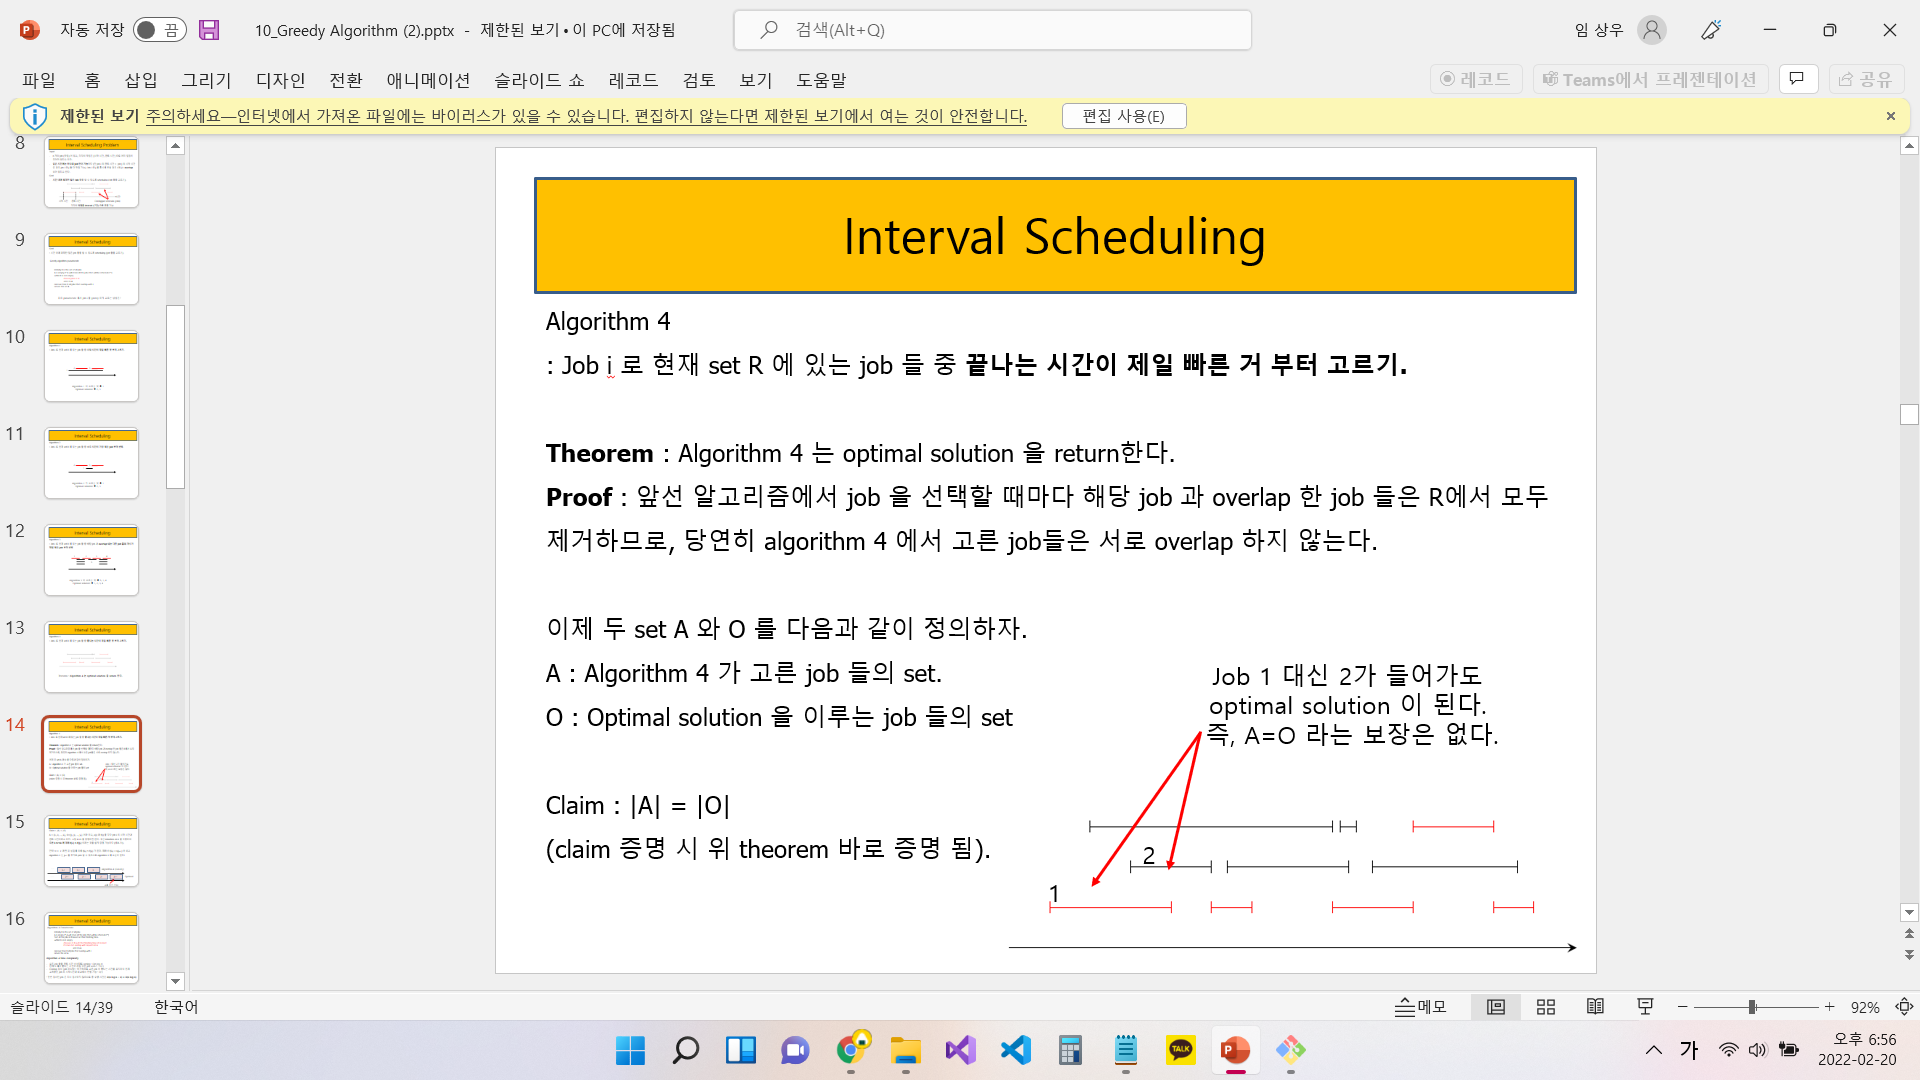Show hidden system tray icons chevron

[x=1654, y=1050]
